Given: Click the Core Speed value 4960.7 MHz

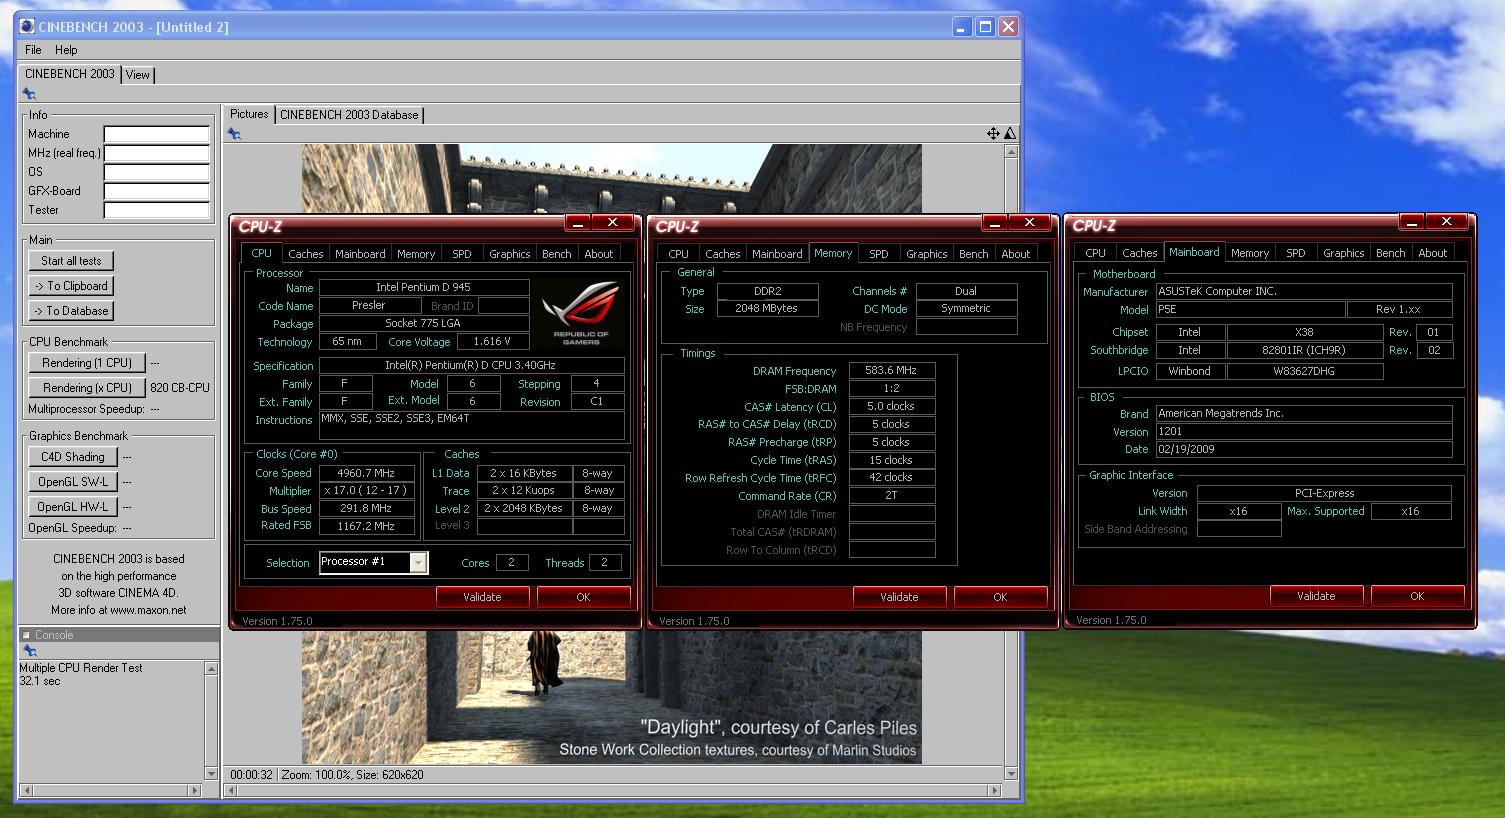Looking at the screenshot, I should tap(367, 473).
